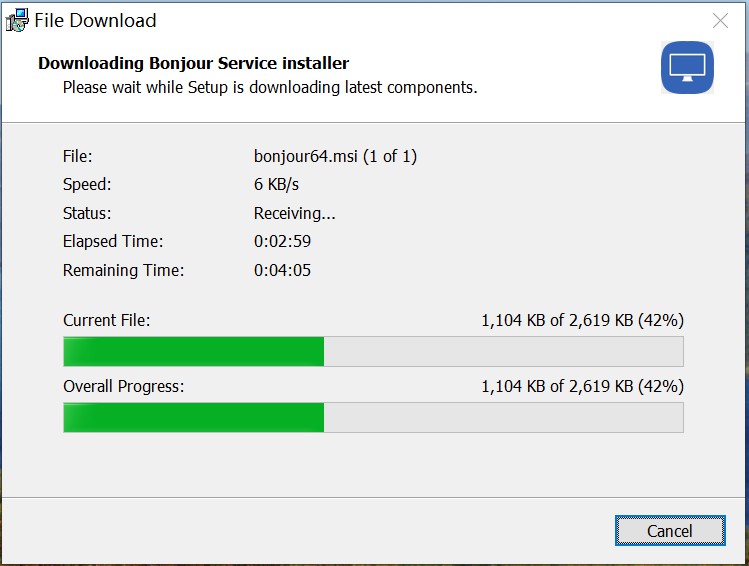Click the Overall Progress: label

[x=123, y=386]
